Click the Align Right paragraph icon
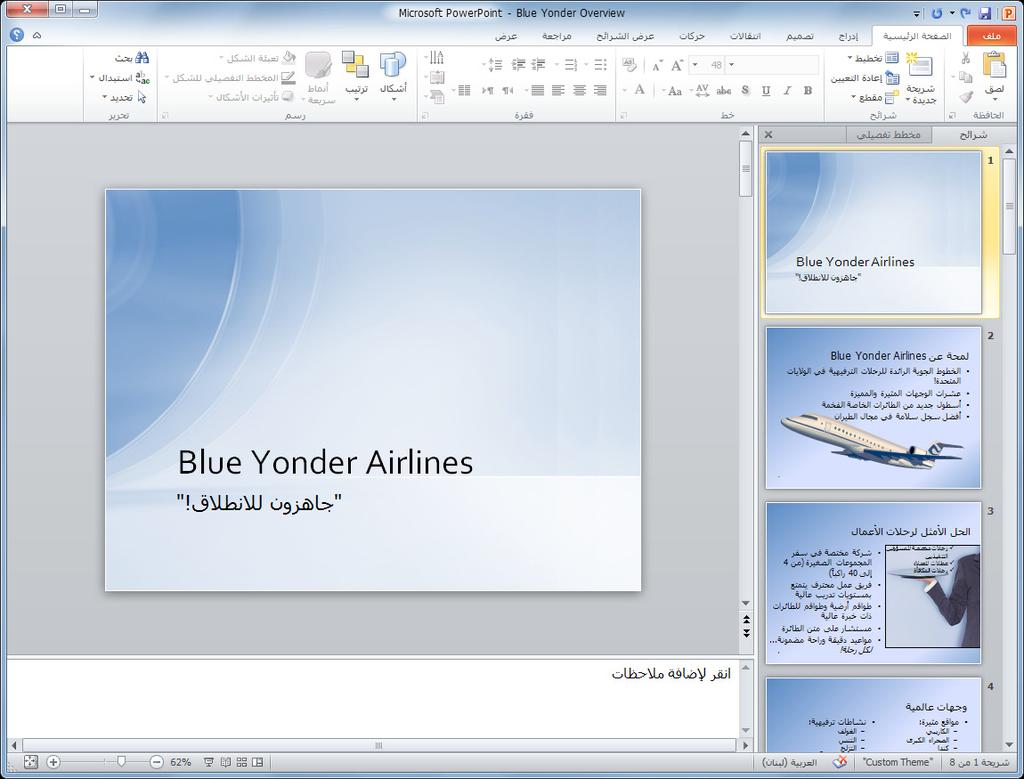This screenshot has width=1024, height=779. pyautogui.click(x=600, y=91)
